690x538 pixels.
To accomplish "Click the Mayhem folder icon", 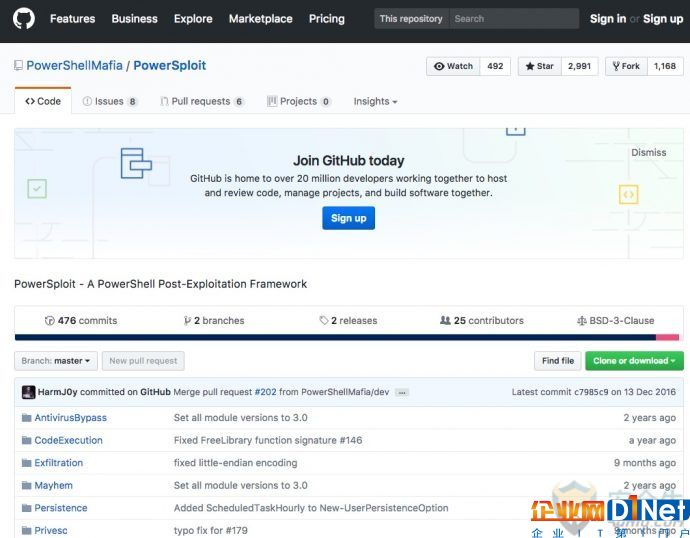I will pos(27,485).
